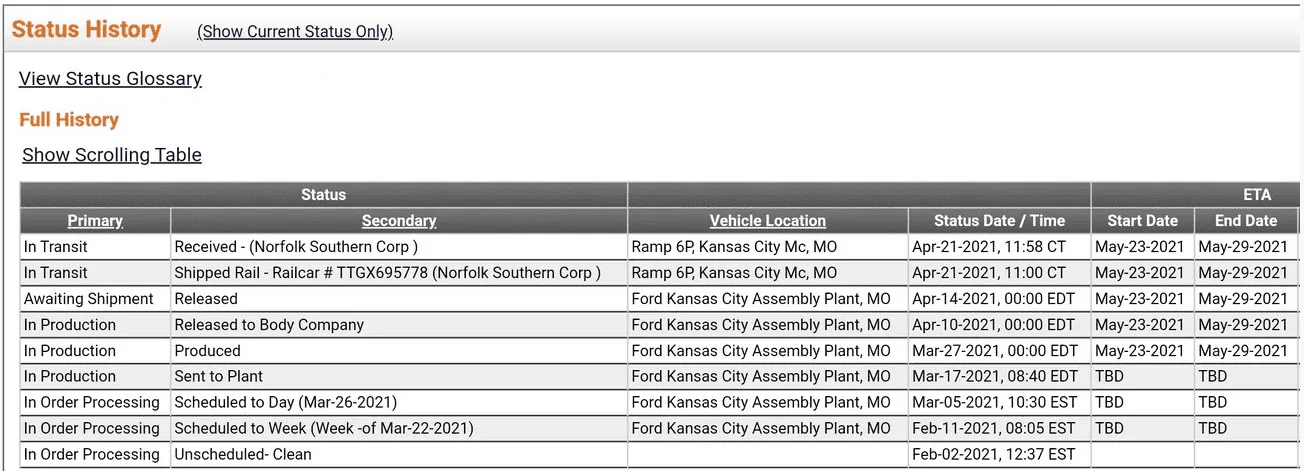Select the Produced status row cell

coord(208,350)
